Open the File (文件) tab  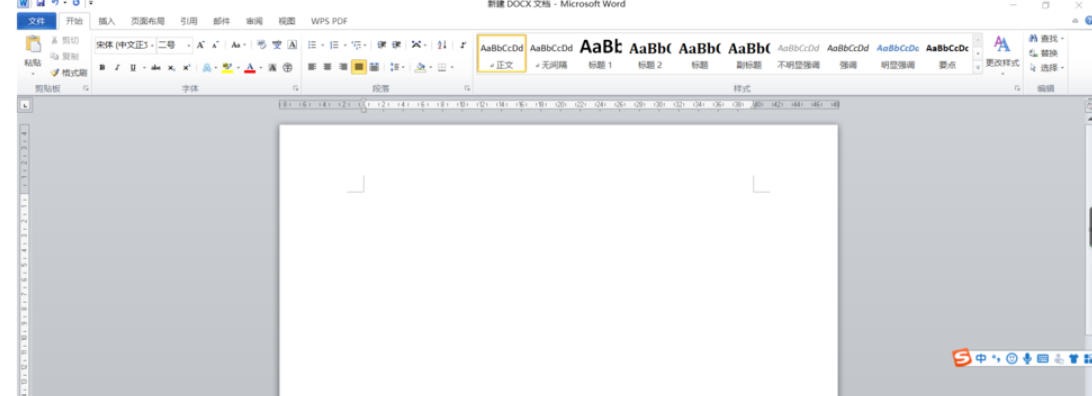tap(36, 21)
